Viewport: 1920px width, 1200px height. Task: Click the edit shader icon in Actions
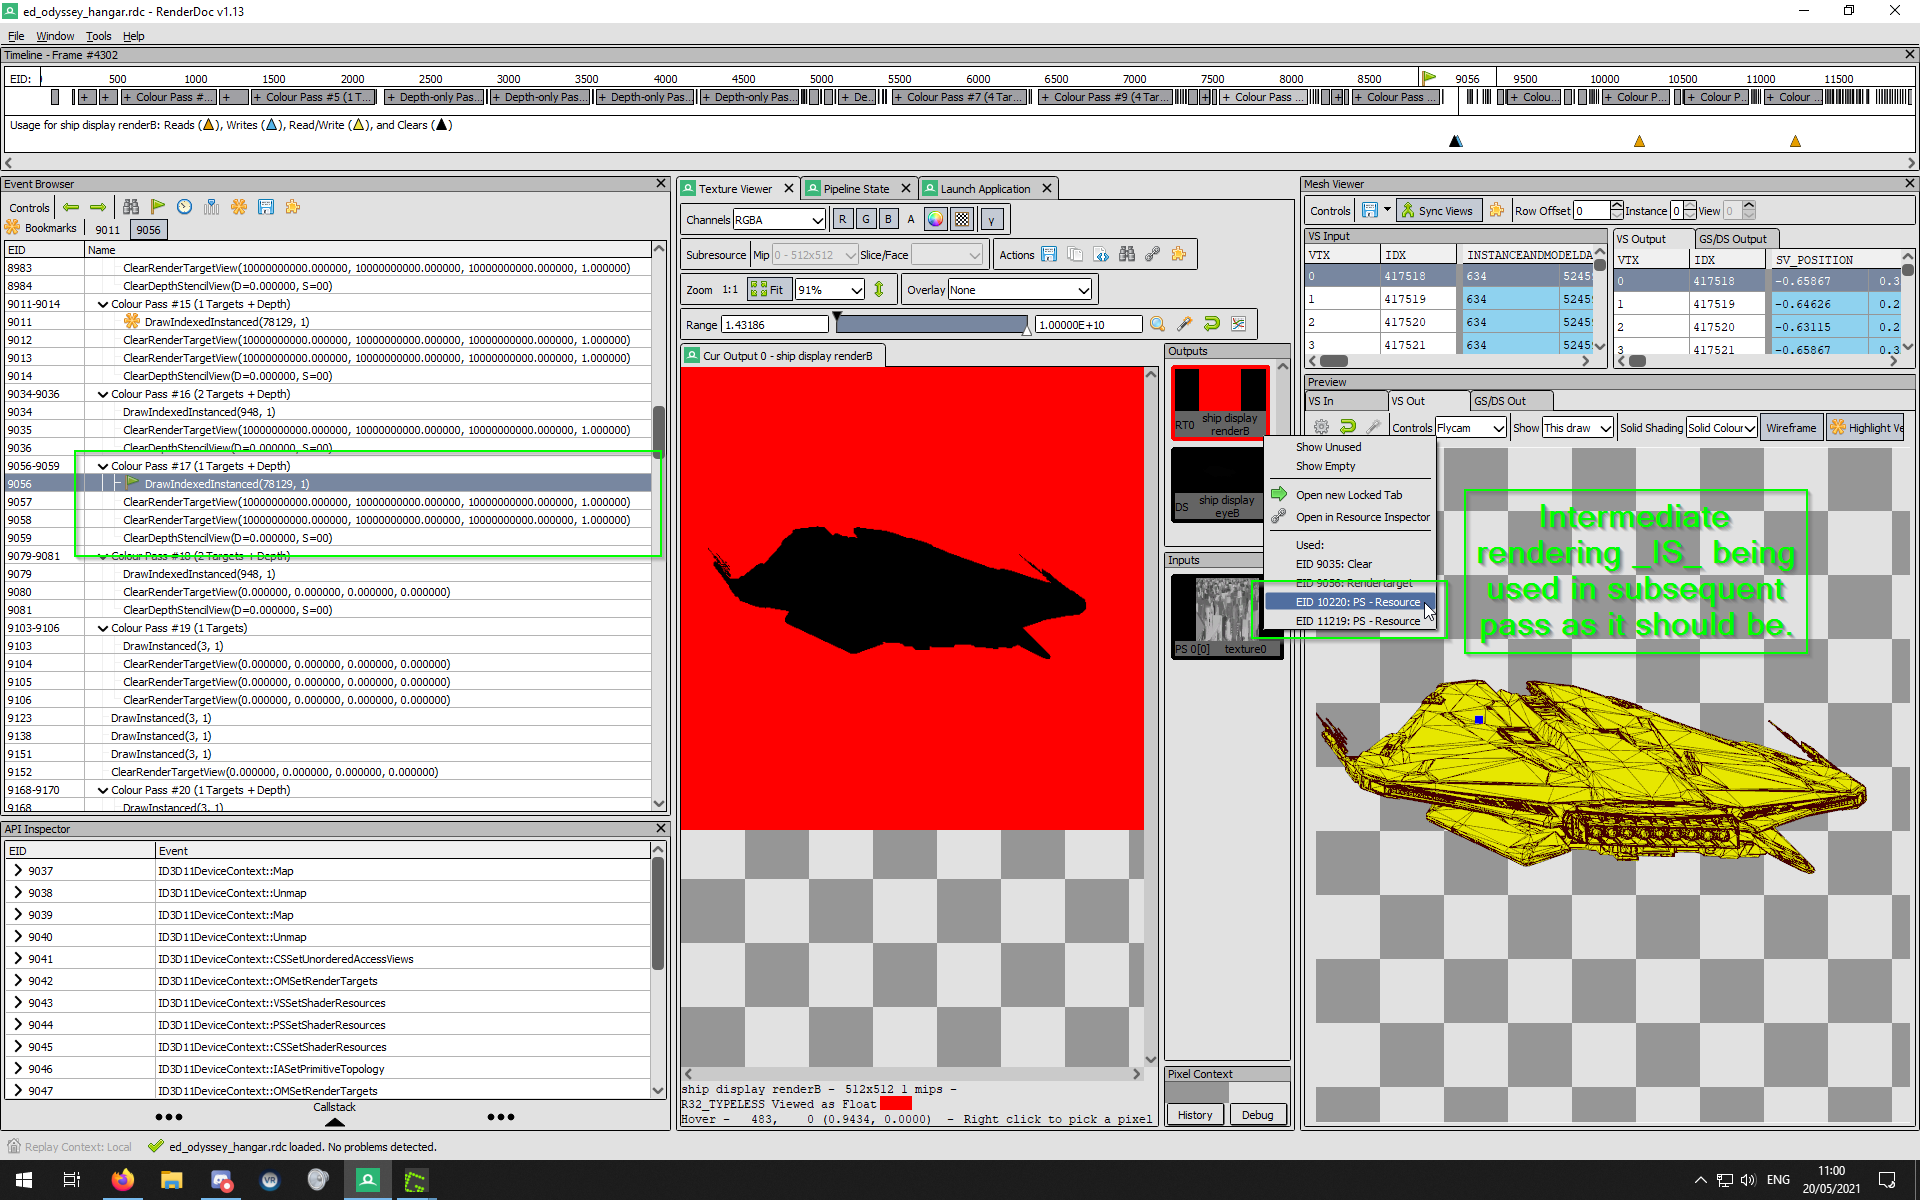[1101, 255]
